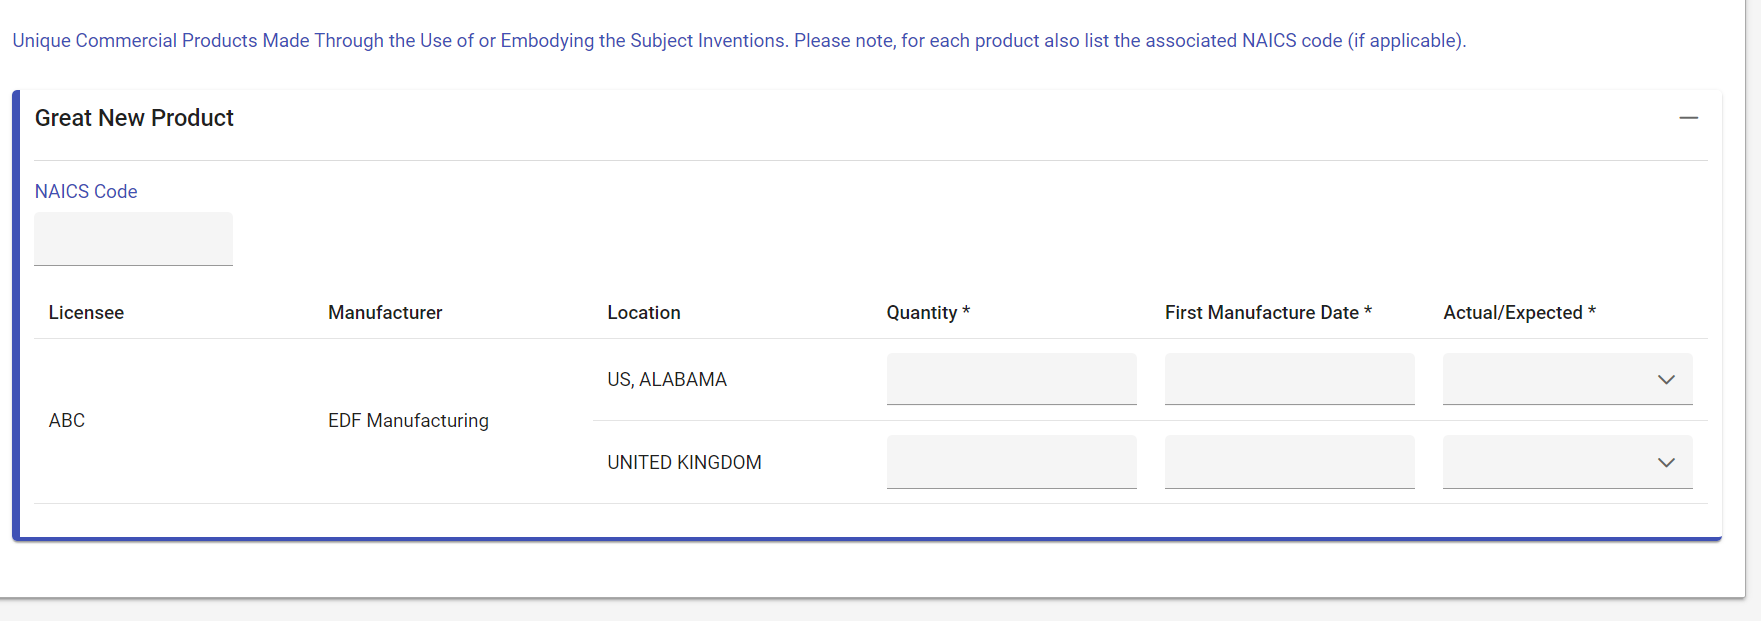Viewport: 1761px width, 621px height.
Task: Click the US, ALABAMA location cell
Action: point(667,380)
